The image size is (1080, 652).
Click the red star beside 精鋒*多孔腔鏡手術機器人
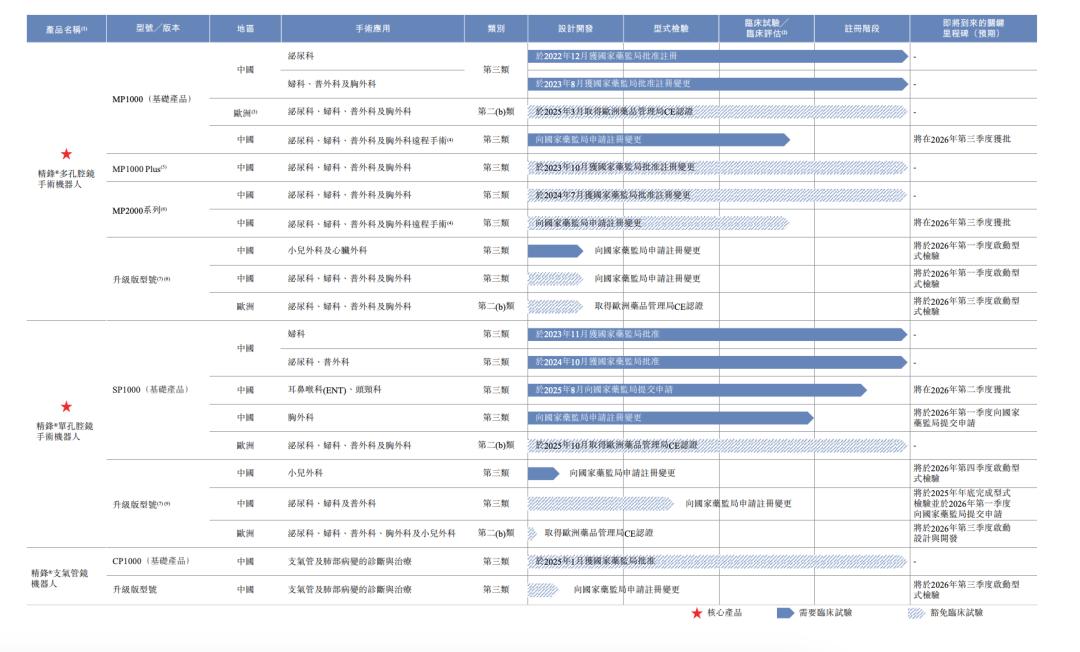tap(65, 155)
